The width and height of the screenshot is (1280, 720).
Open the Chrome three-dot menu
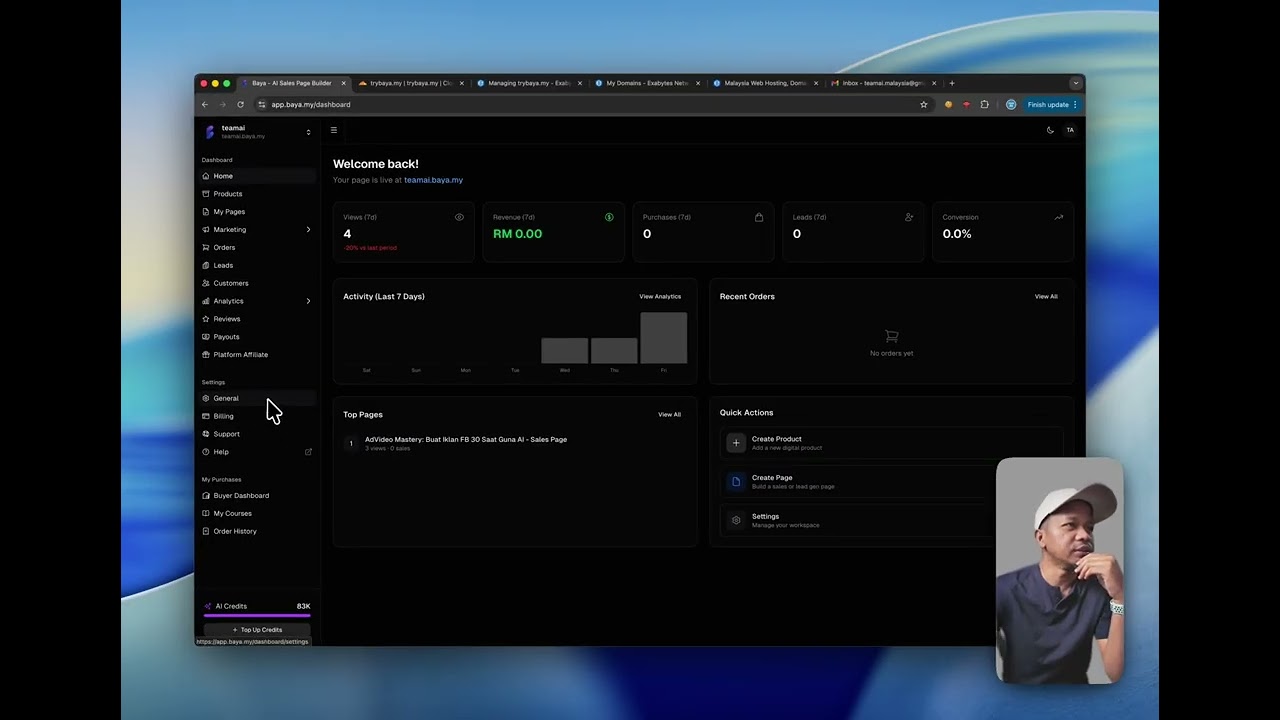pos(1075,104)
